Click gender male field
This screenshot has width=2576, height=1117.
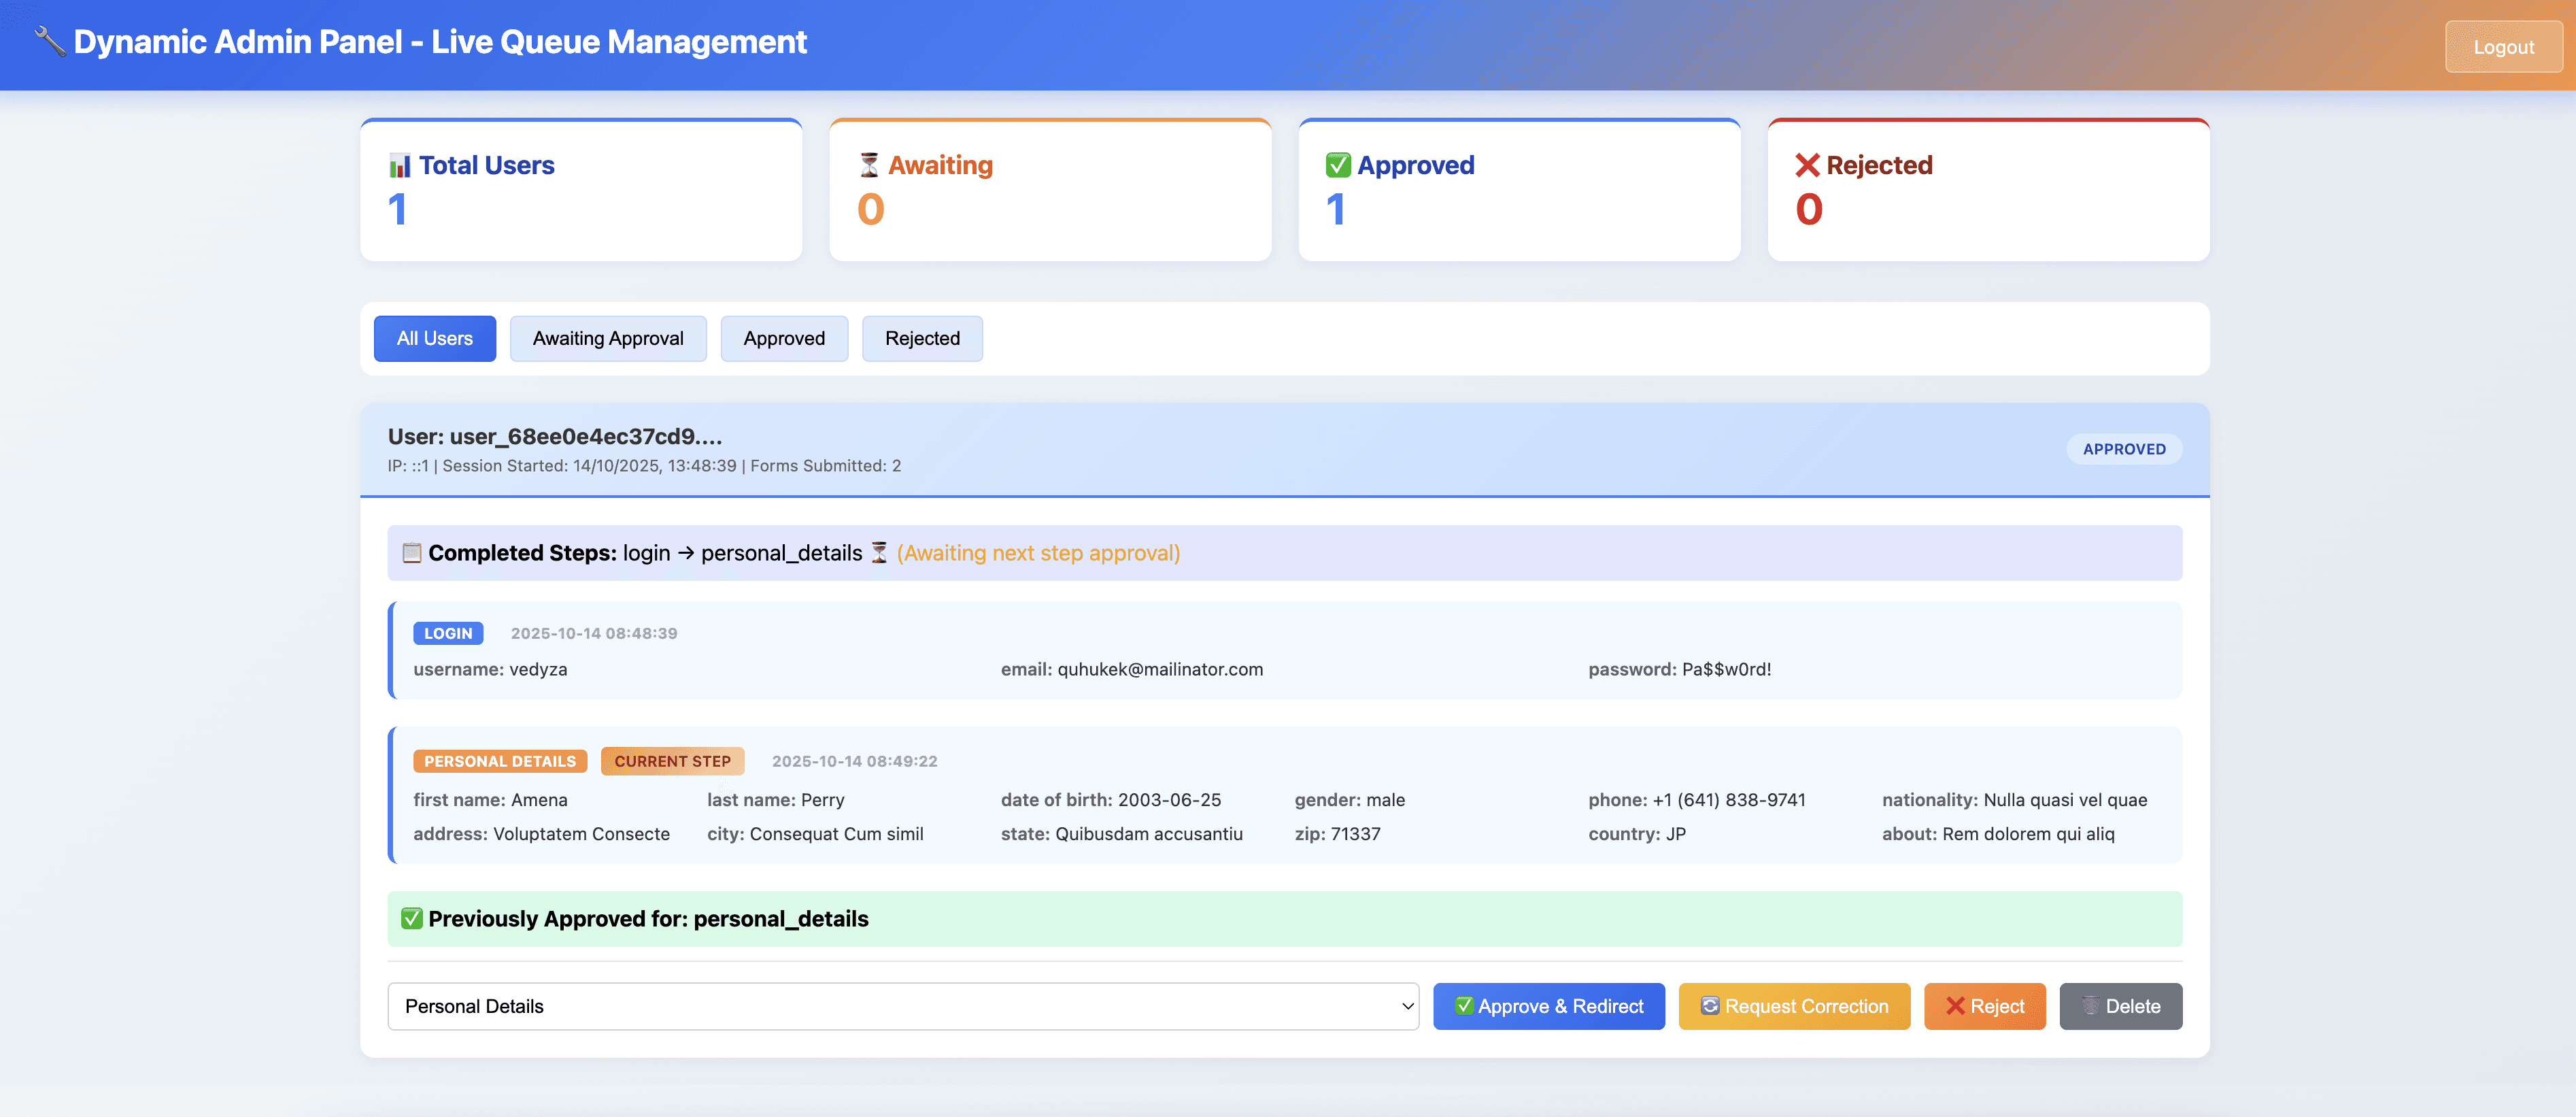[1350, 800]
